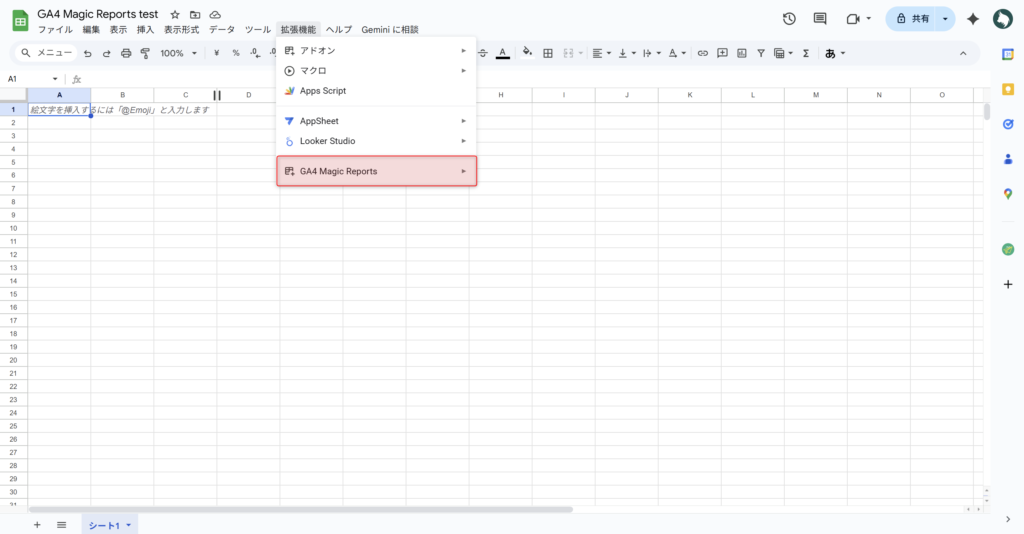Open the table views dropdown icon
The height and width of the screenshot is (534, 1024).
pos(783,54)
